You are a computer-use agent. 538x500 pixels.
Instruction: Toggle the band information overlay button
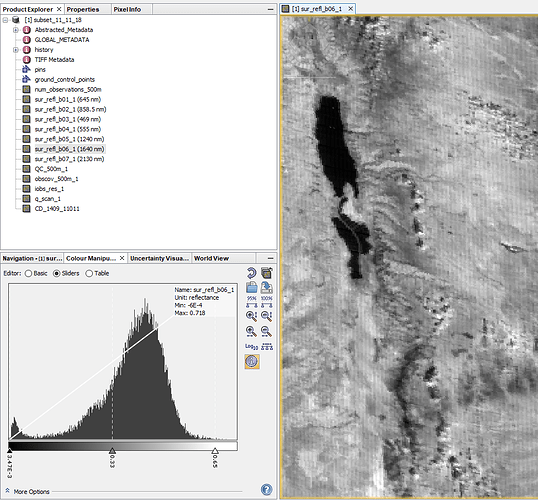click(252, 362)
